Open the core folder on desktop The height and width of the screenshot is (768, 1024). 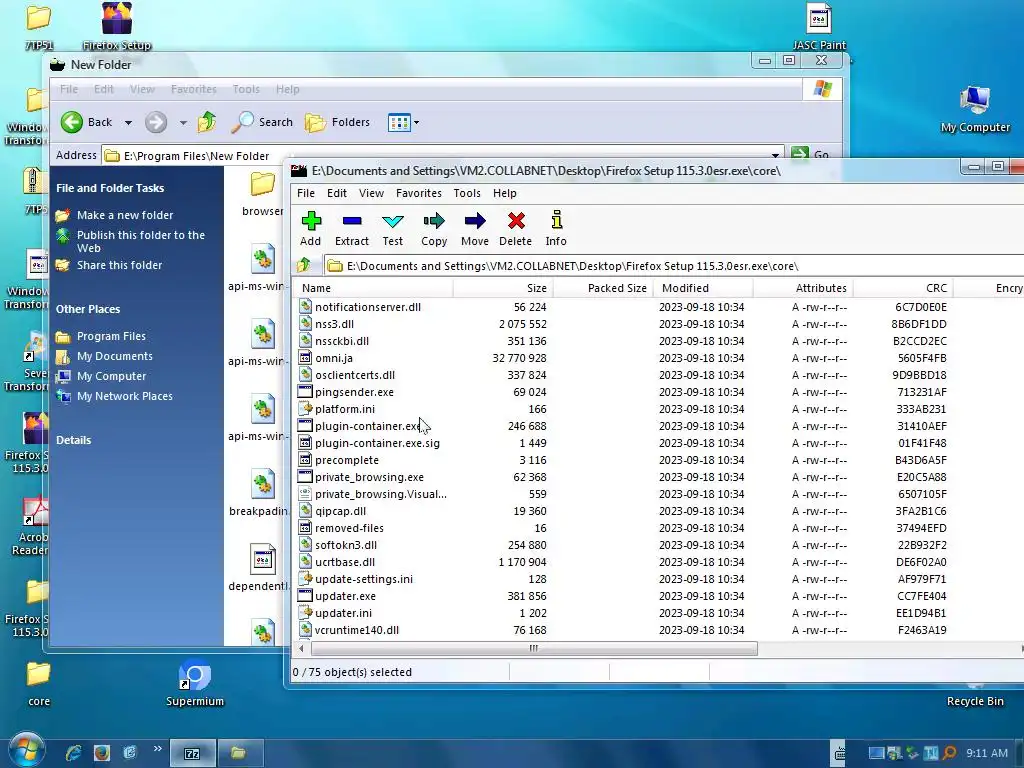coord(39,684)
